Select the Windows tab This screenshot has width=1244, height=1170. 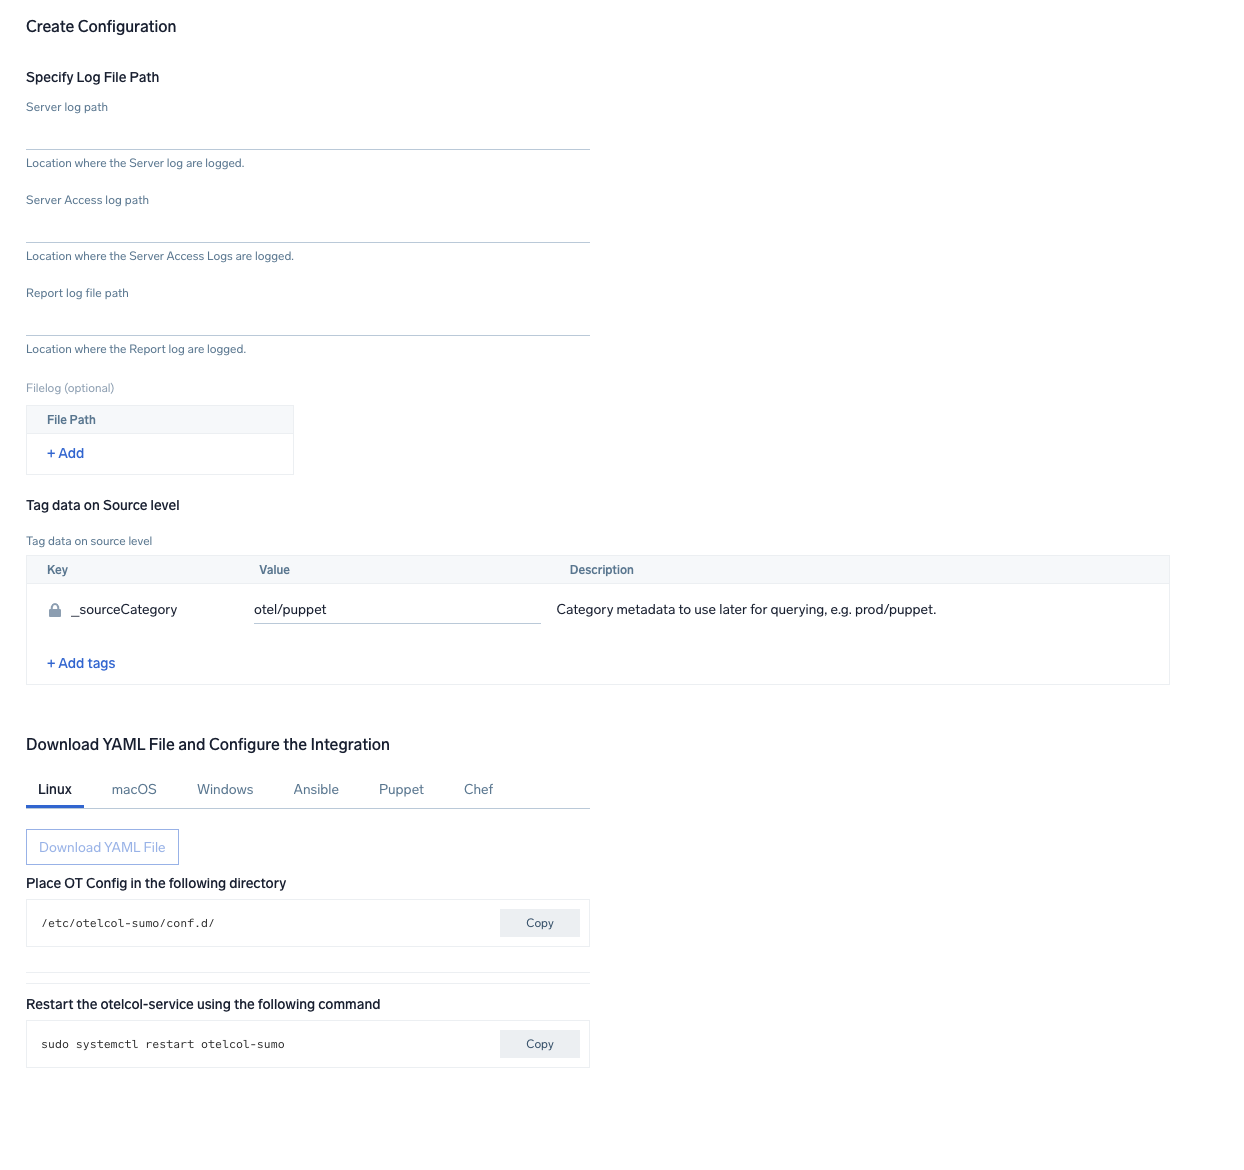point(225,789)
